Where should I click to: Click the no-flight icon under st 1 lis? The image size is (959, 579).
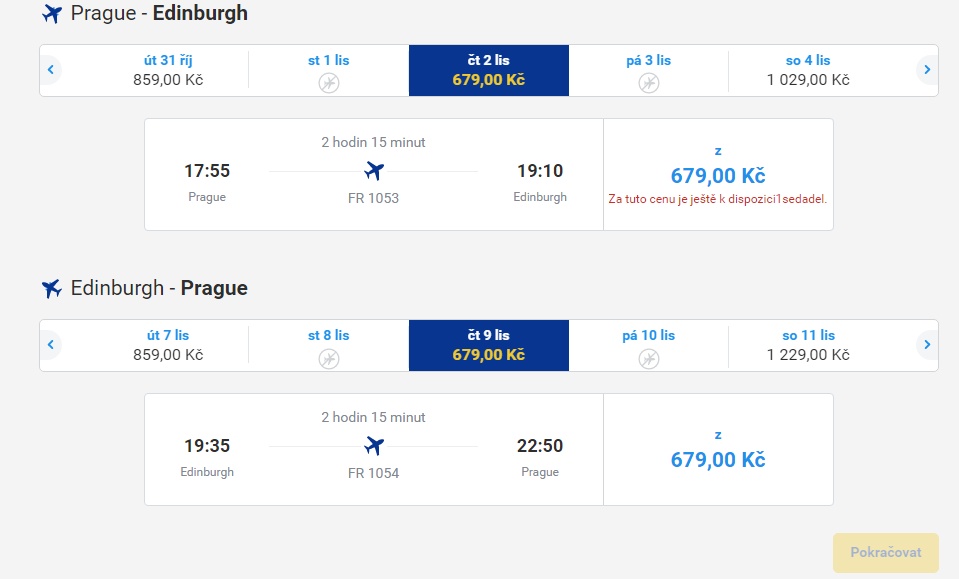[x=328, y=83]
